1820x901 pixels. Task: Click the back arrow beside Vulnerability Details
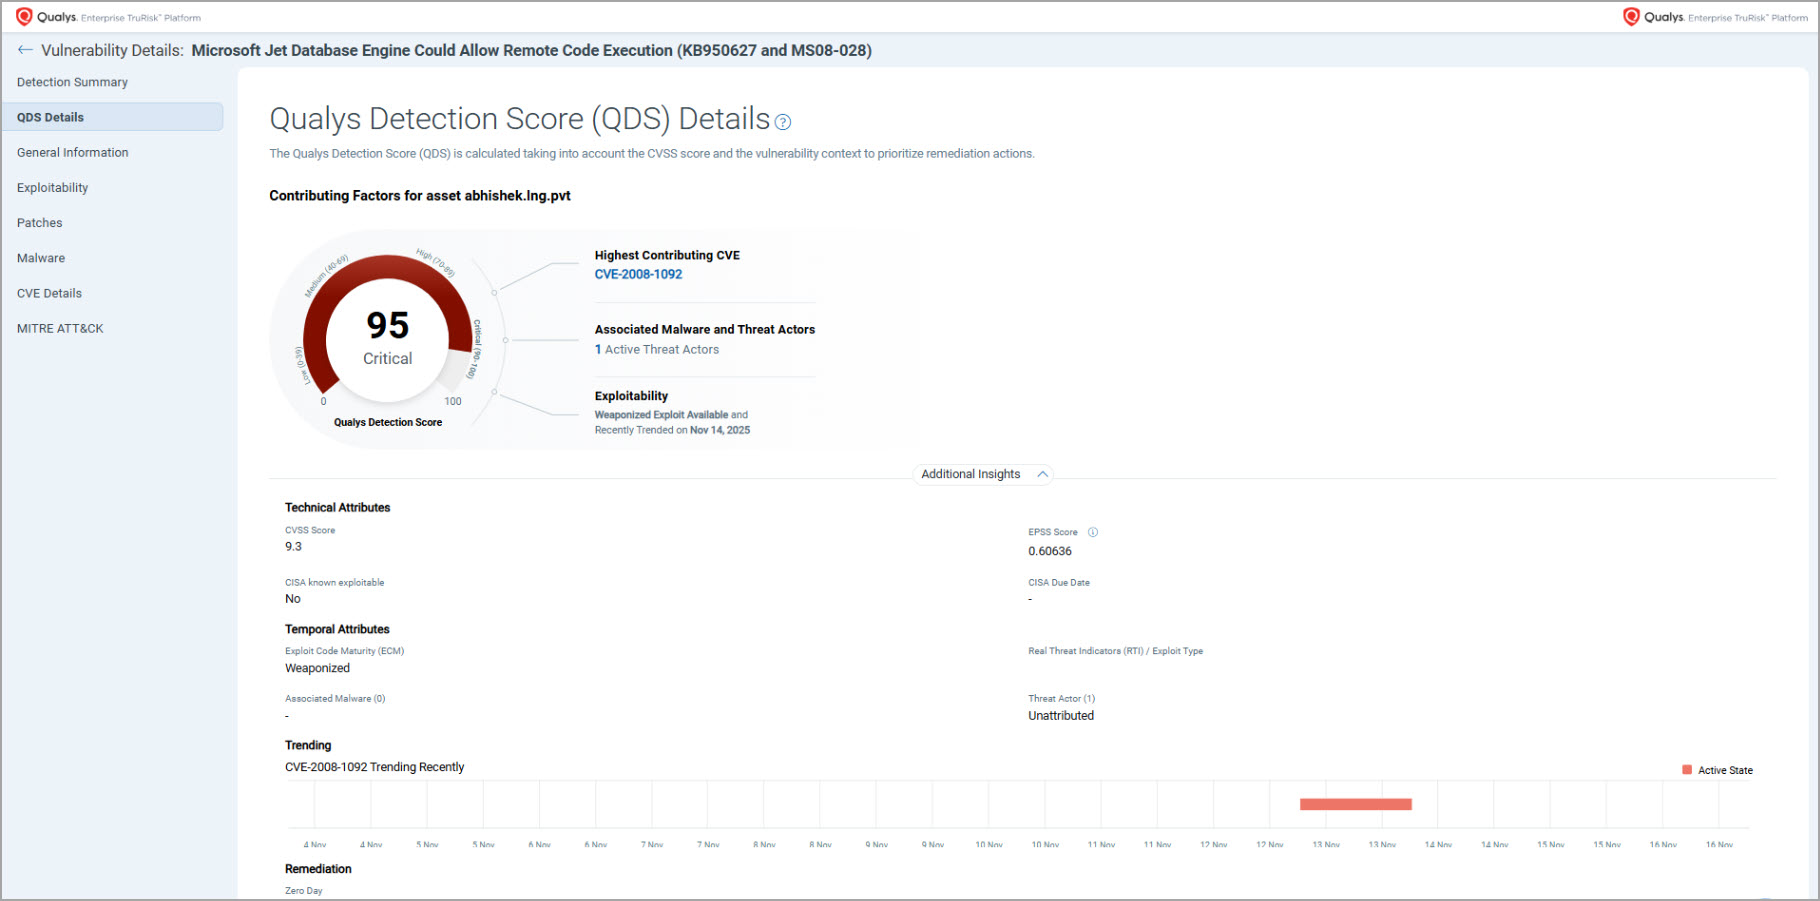coord(25,50)
